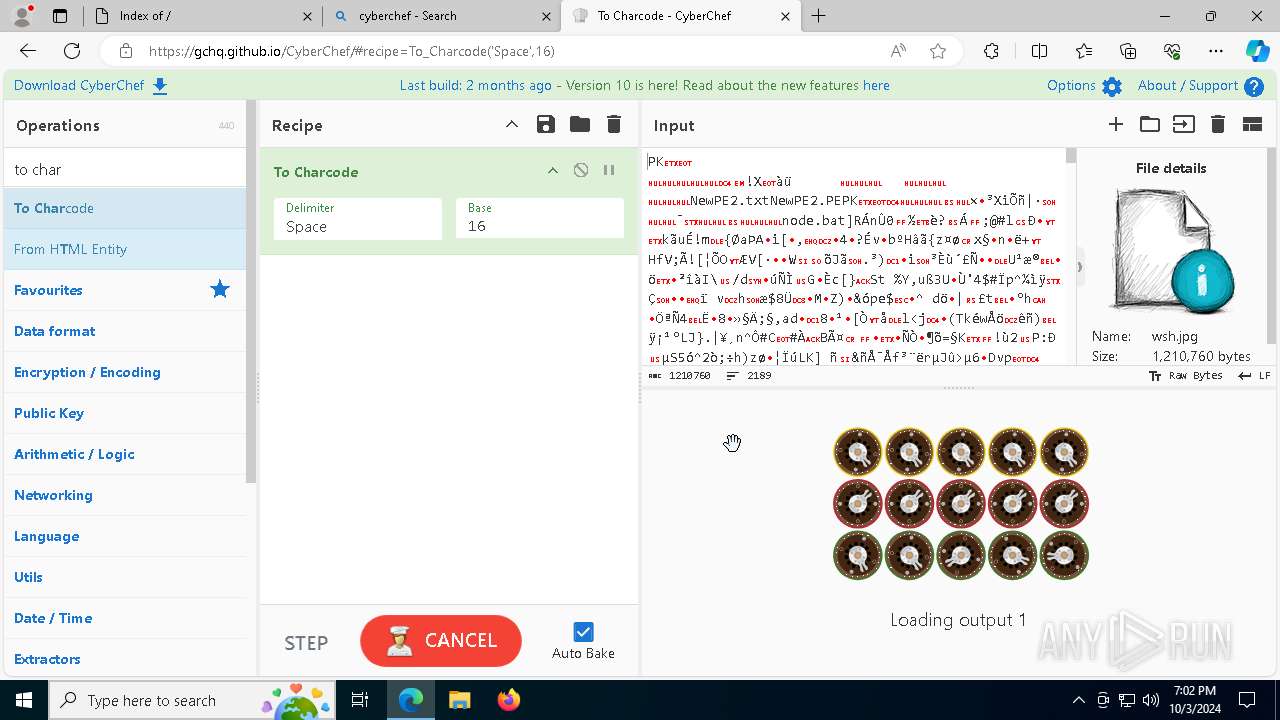Open File Explorer from taskbar
This screenshot has height=720, width=1280.
point(459,700)
